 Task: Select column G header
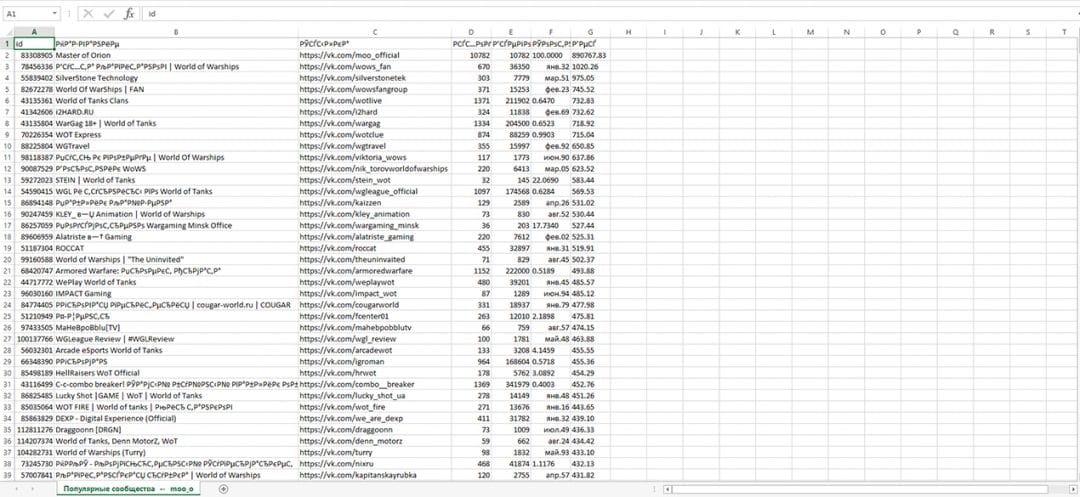pos(590,32)
